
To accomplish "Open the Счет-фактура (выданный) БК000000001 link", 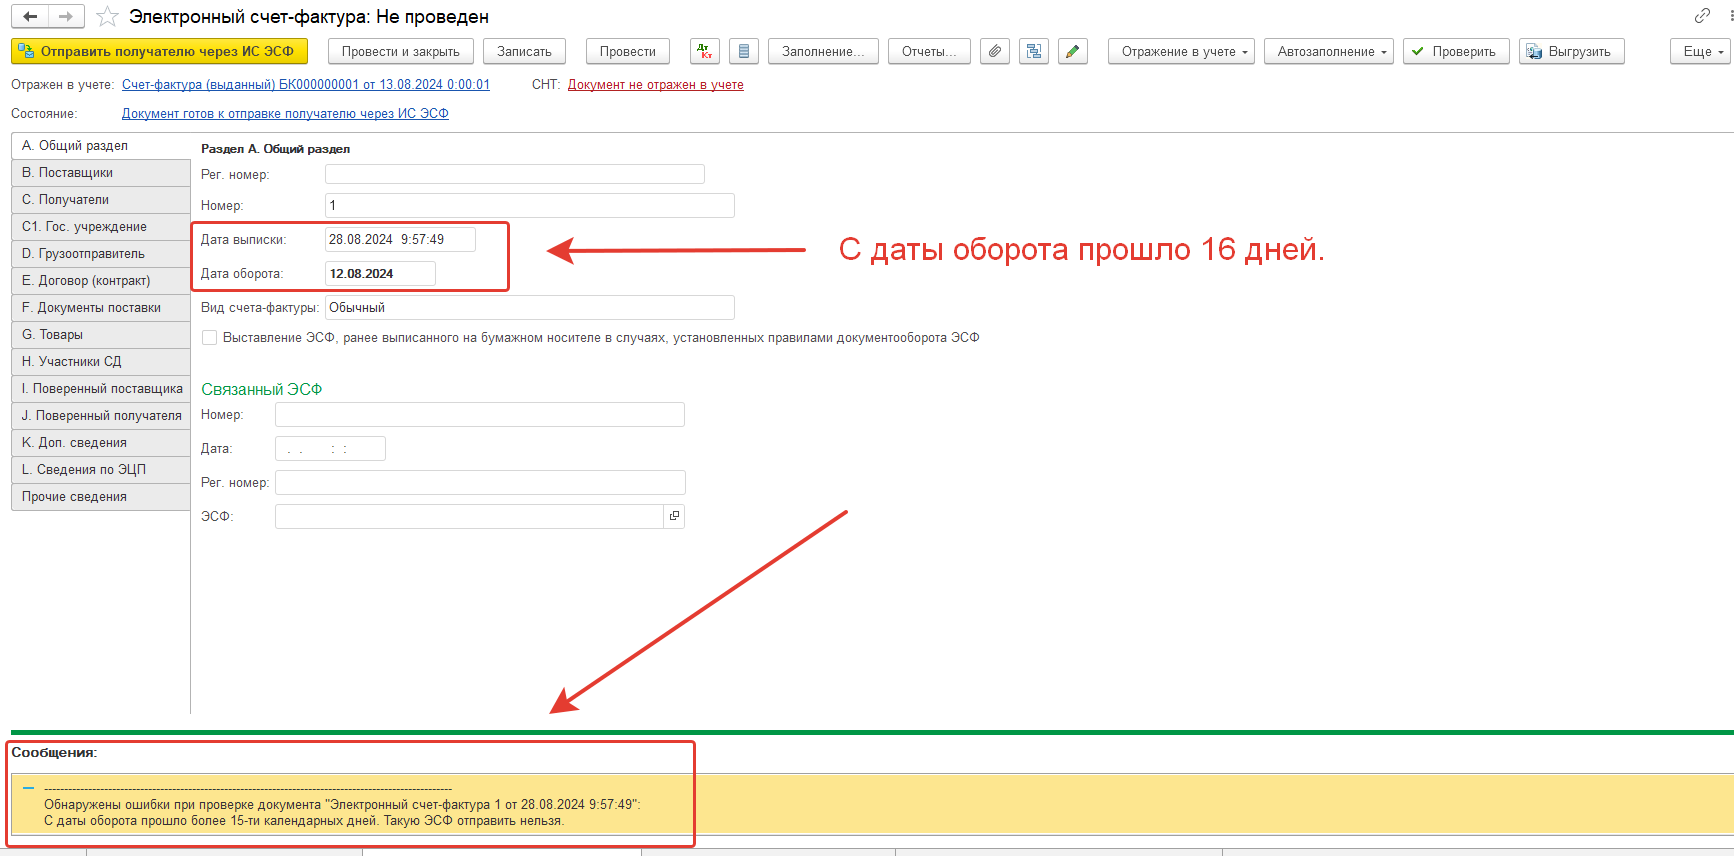I will point(305,85).
